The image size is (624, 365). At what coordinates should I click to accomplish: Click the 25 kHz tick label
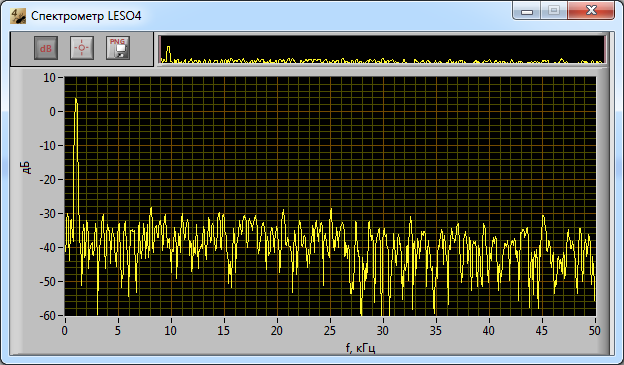pos(330,330)
